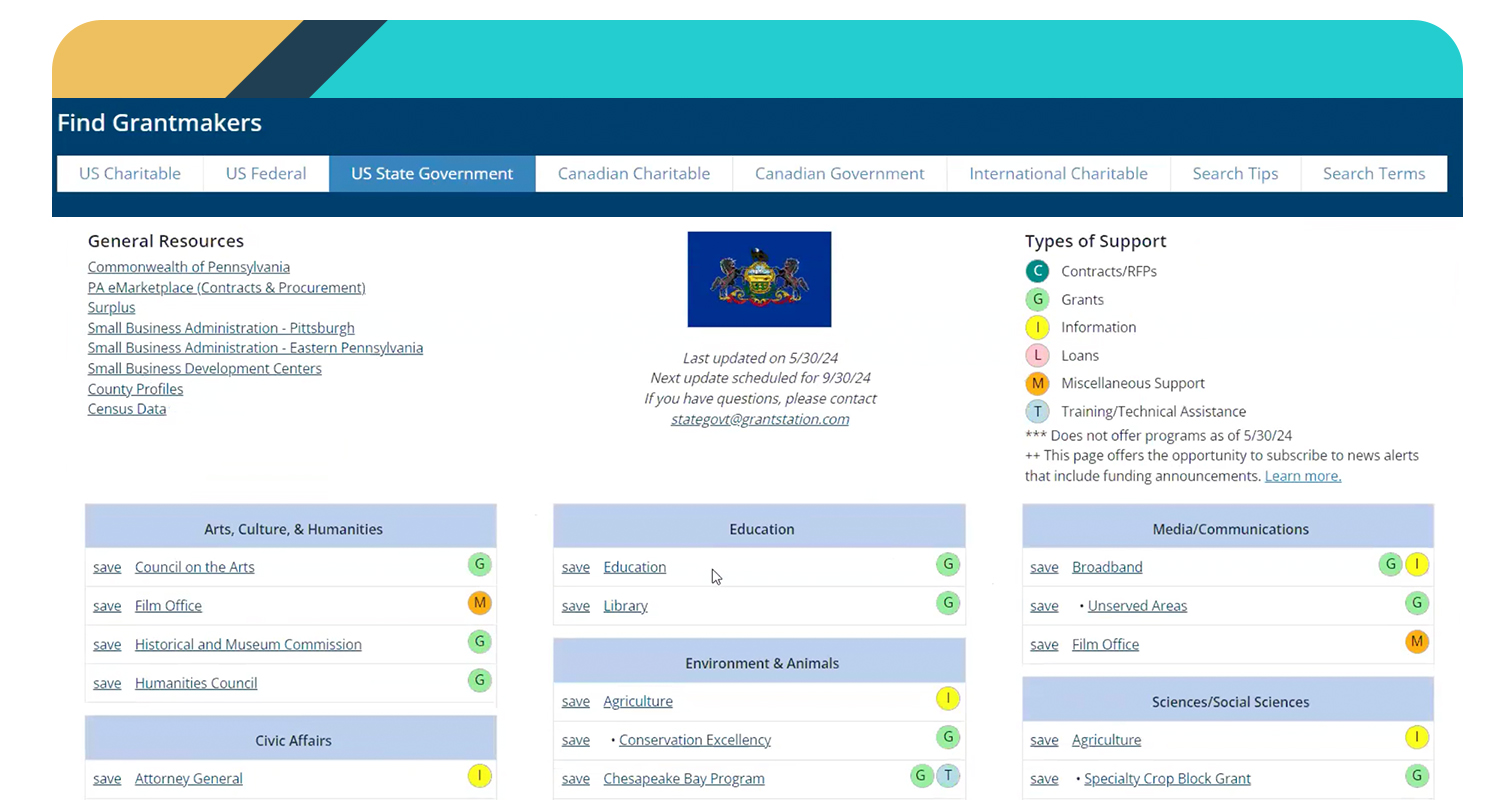Click the Grants badge beside Conservation Excellency

948,738
